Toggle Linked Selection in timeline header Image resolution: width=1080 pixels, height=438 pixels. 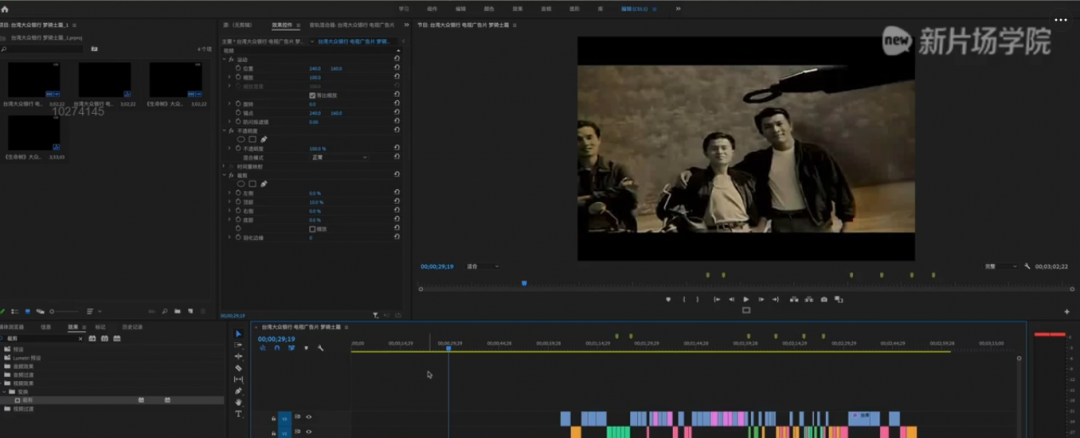click(x=291, y=348)
